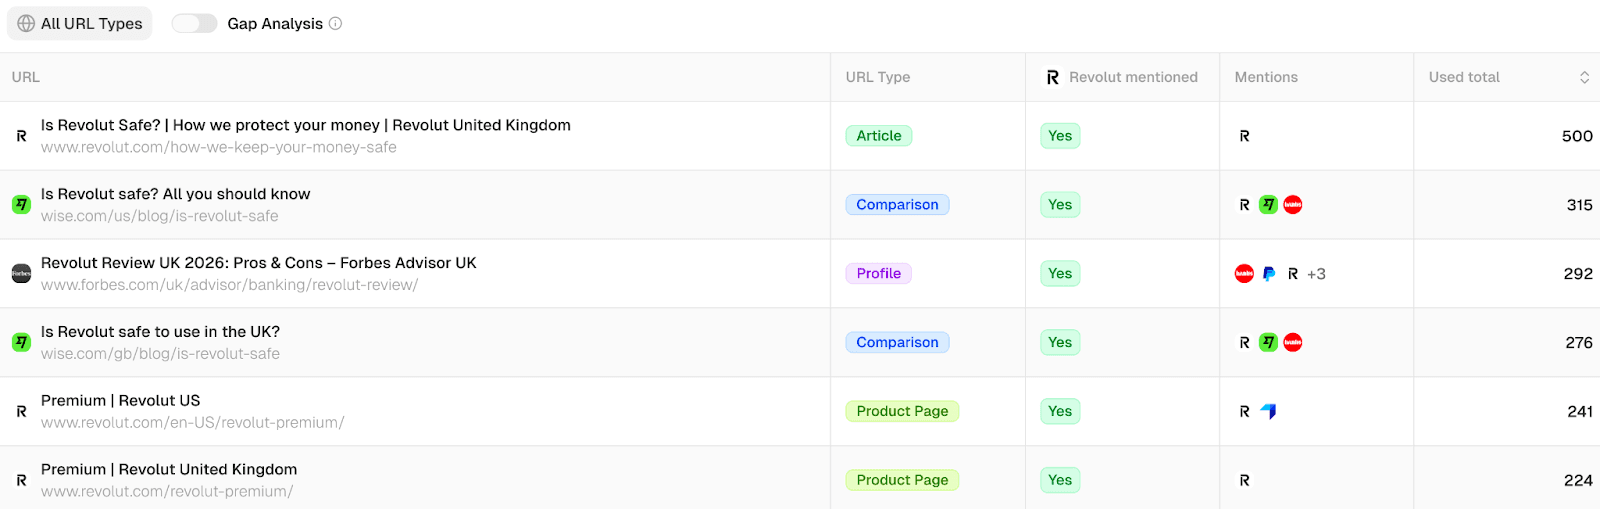Click the Revolut mention icon in the 276 row
Image resolution: width=1600 pixels, height=509 pixels.
pyautogui.click(x=1244, y=343)
